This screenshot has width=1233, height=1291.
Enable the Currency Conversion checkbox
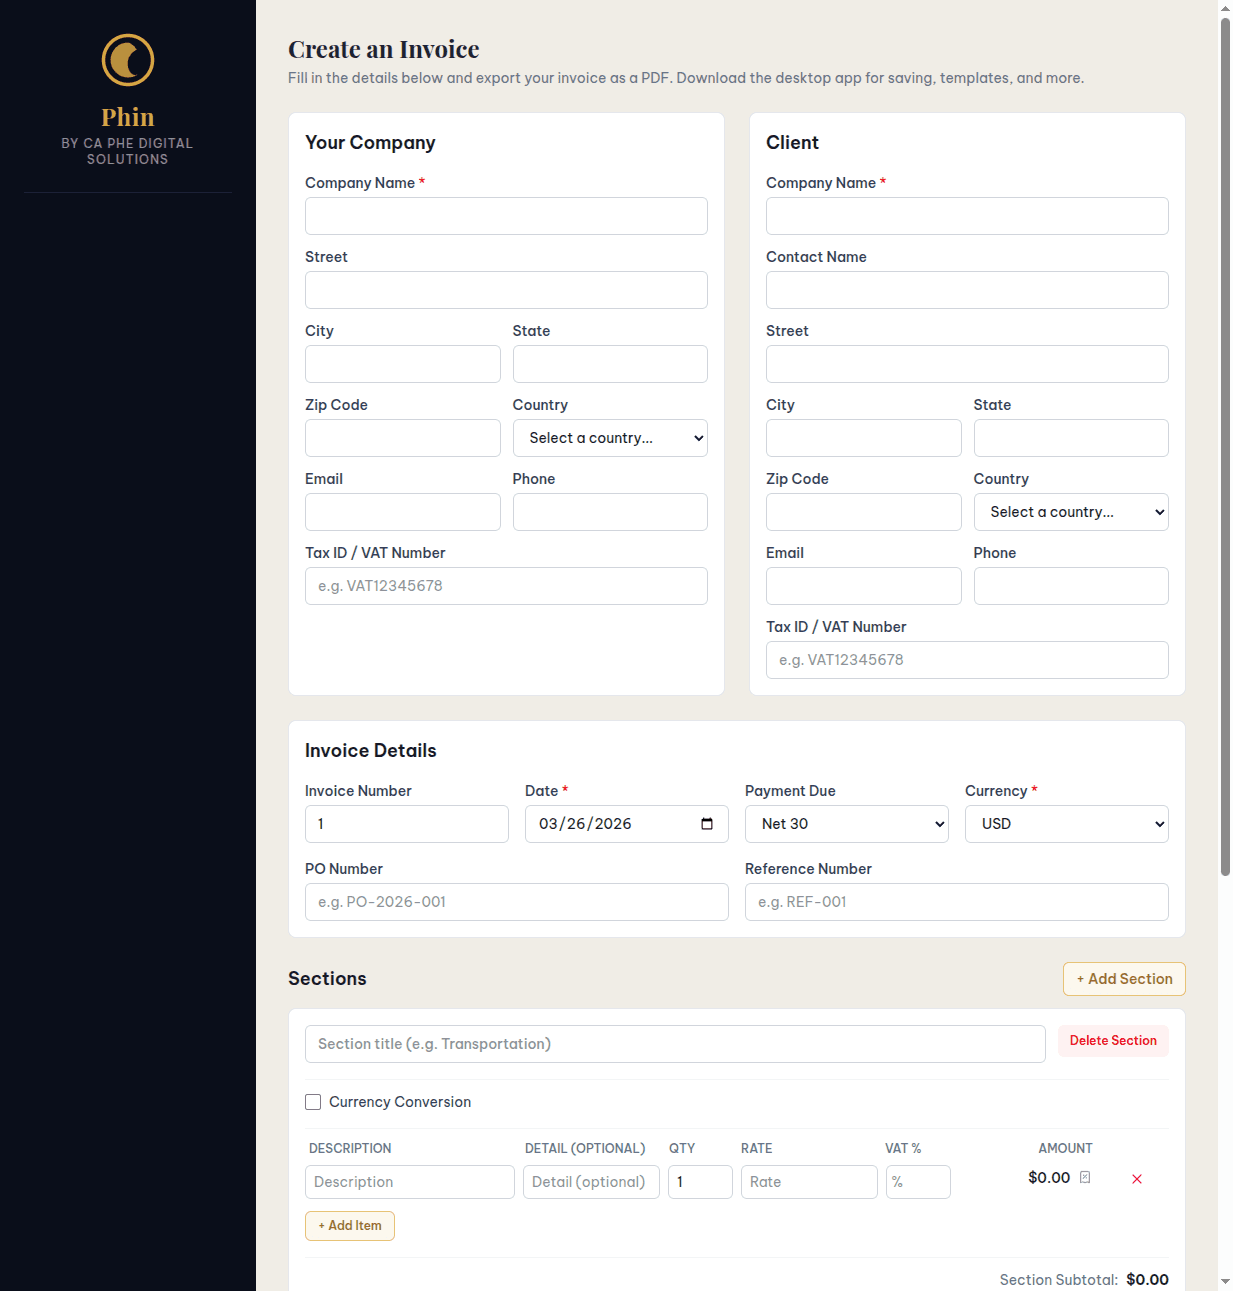point(313,1102)
